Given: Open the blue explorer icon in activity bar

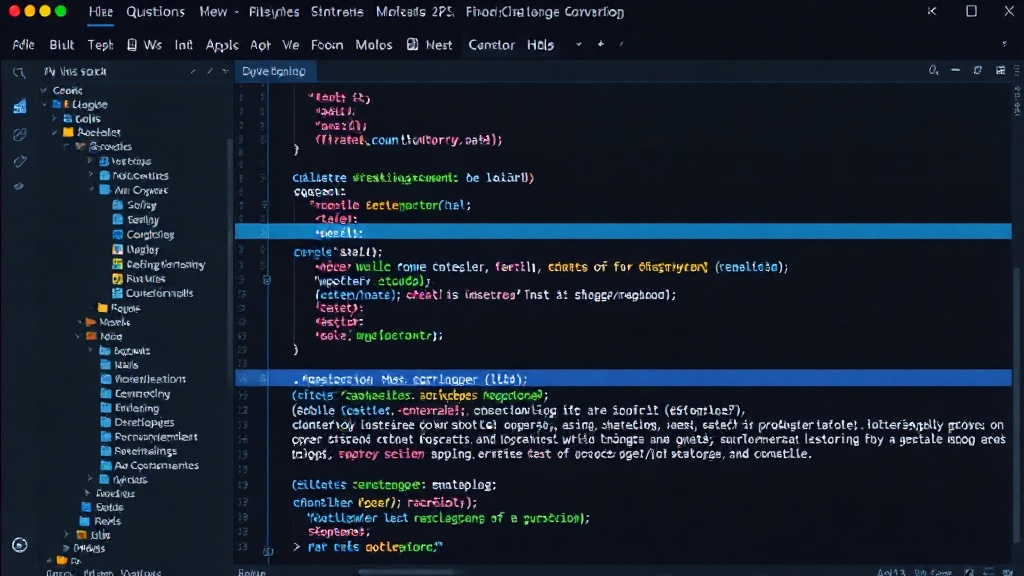Looking at the screenshot, I should click(20, 106).
